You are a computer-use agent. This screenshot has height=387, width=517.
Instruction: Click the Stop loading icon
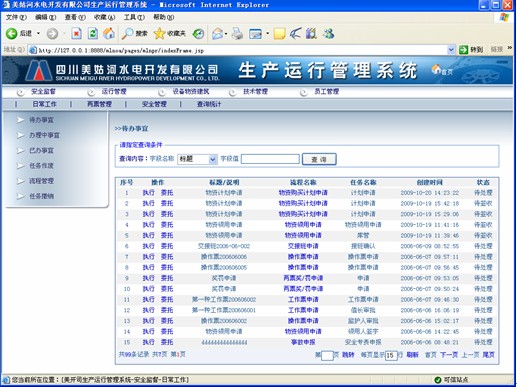click(76, 33)
